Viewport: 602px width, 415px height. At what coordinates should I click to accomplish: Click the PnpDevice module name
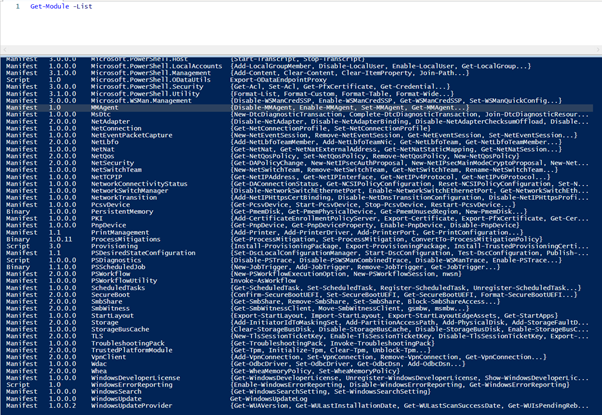tap(108, 225)
